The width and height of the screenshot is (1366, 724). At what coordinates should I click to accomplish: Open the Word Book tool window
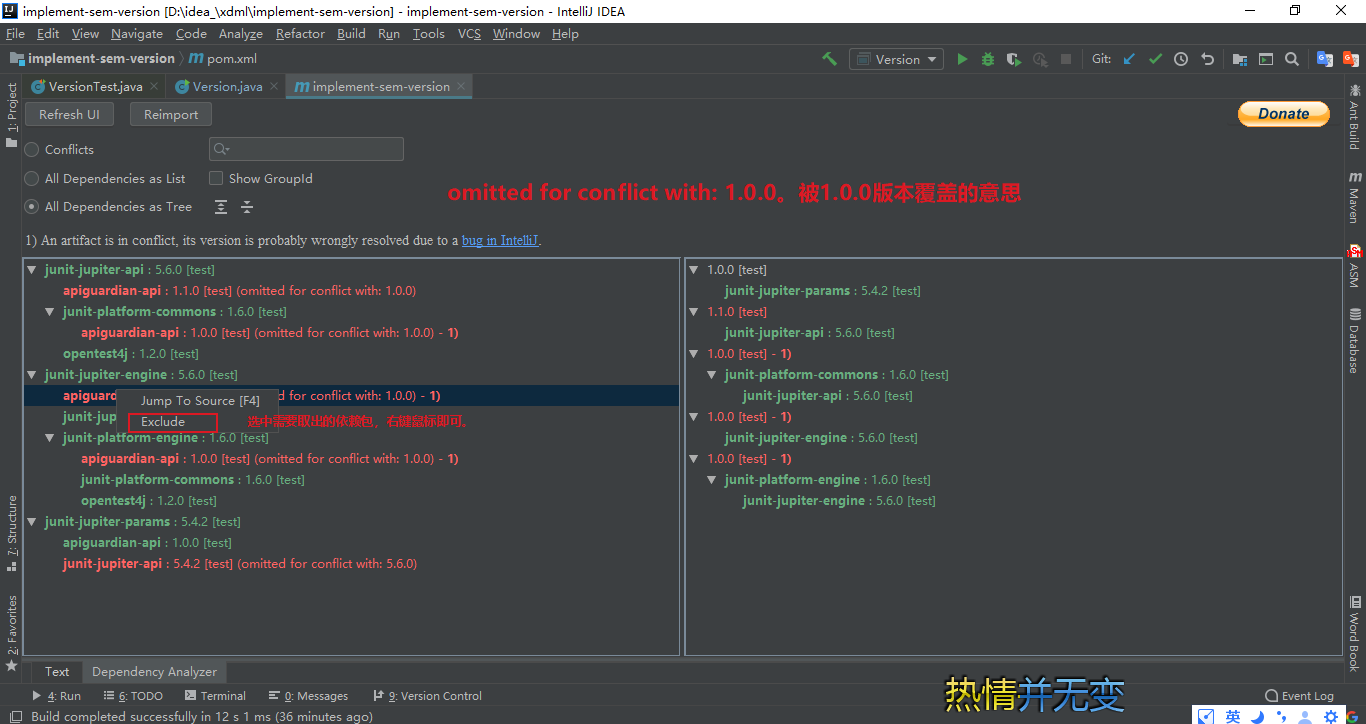pyautogui.click(x=1355, y=633)
